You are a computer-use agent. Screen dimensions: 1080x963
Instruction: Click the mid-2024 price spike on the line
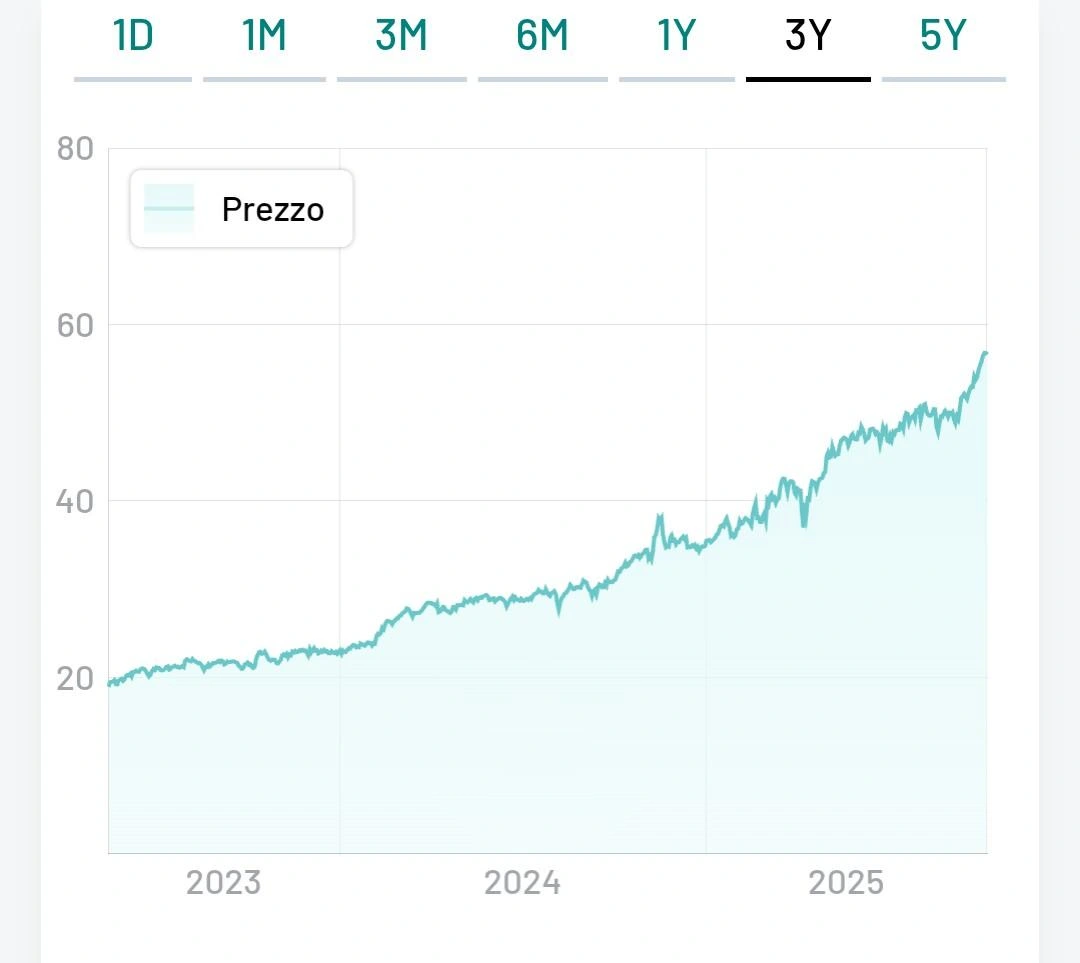click(x=660, y=517)
